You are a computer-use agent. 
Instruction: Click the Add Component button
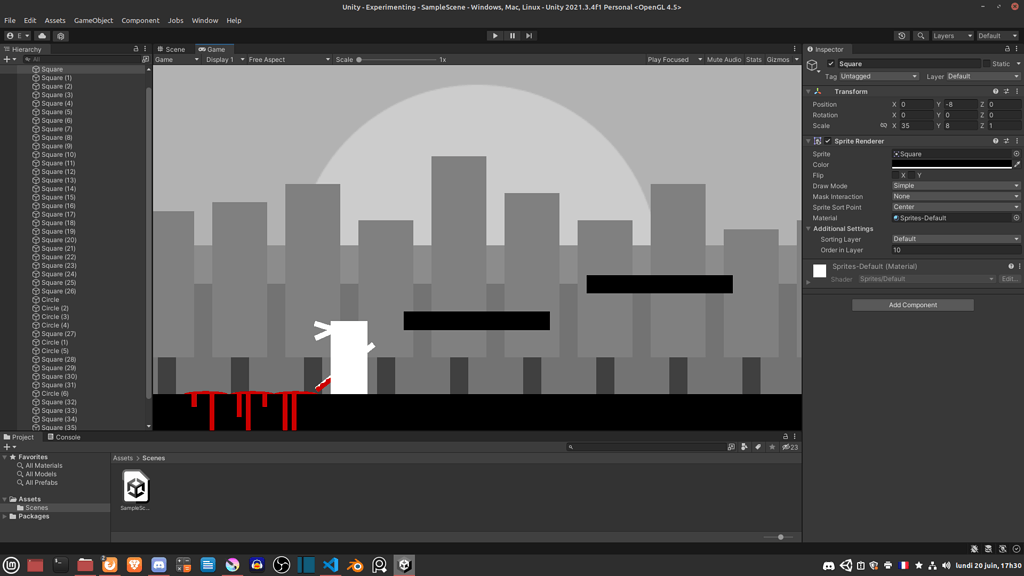point(911,304)
